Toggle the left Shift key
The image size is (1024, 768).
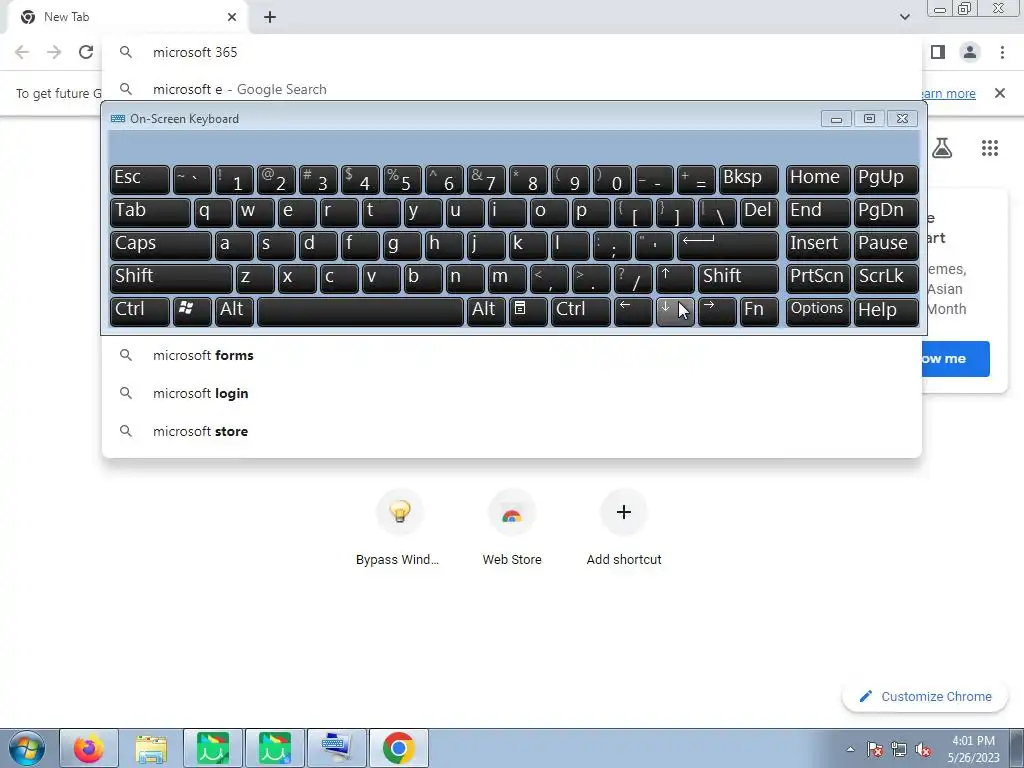click(171, 278)
